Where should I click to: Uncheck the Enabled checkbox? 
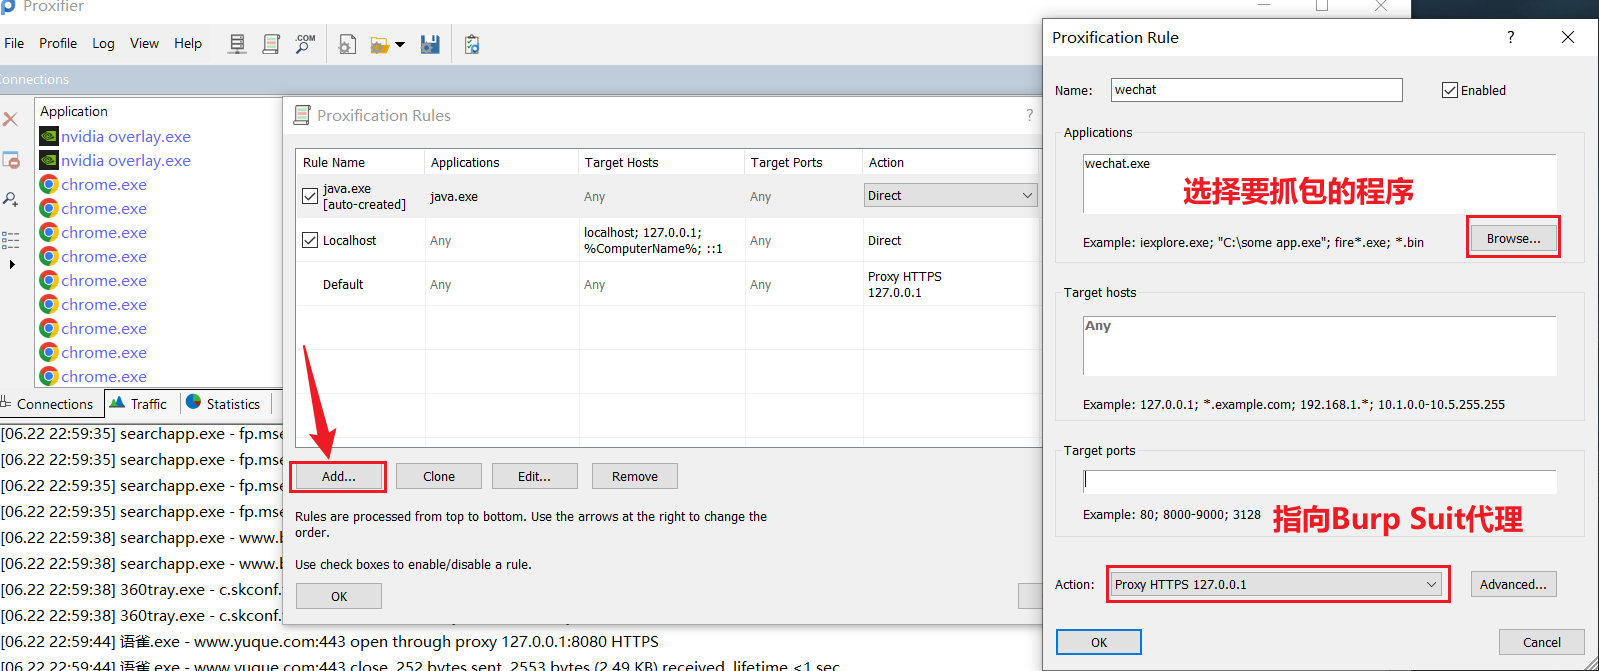[1449, 90]
